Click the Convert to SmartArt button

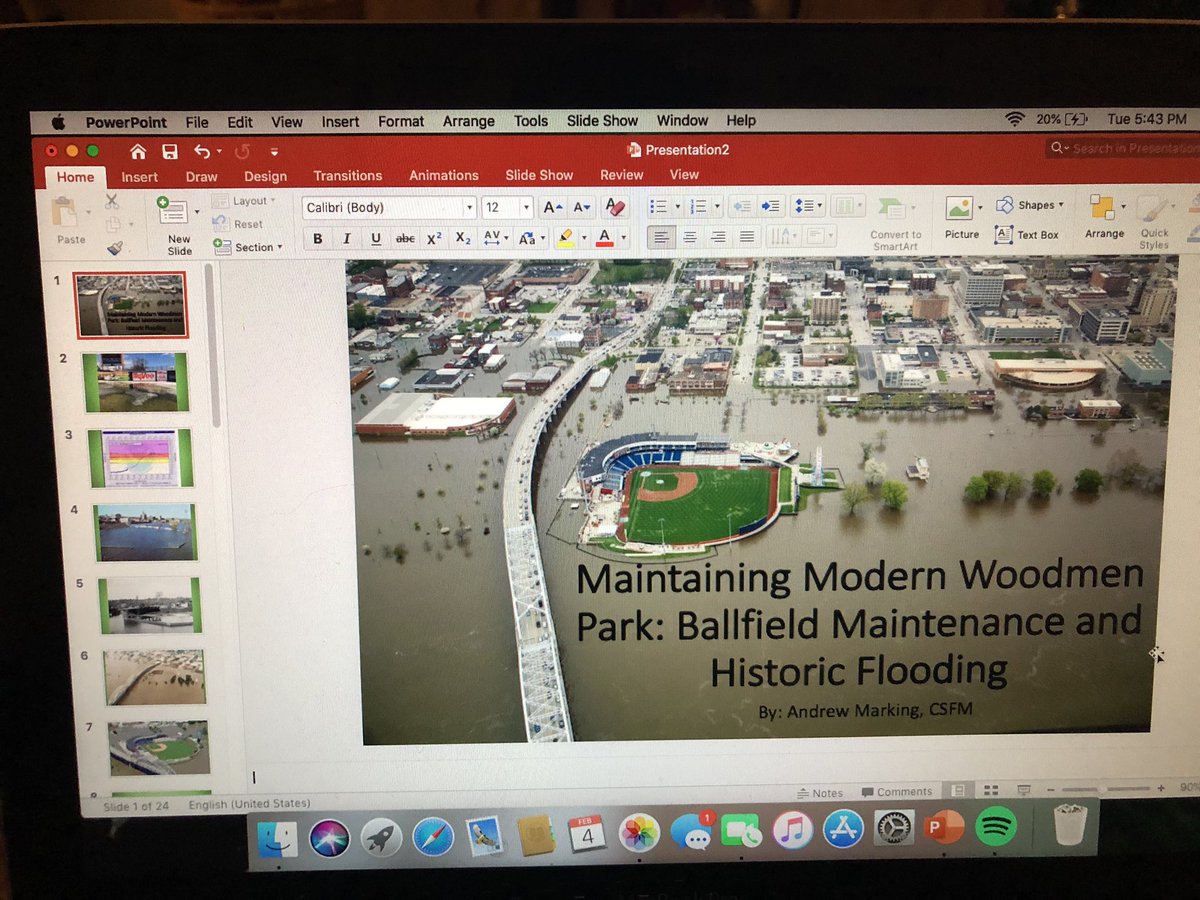895,222
